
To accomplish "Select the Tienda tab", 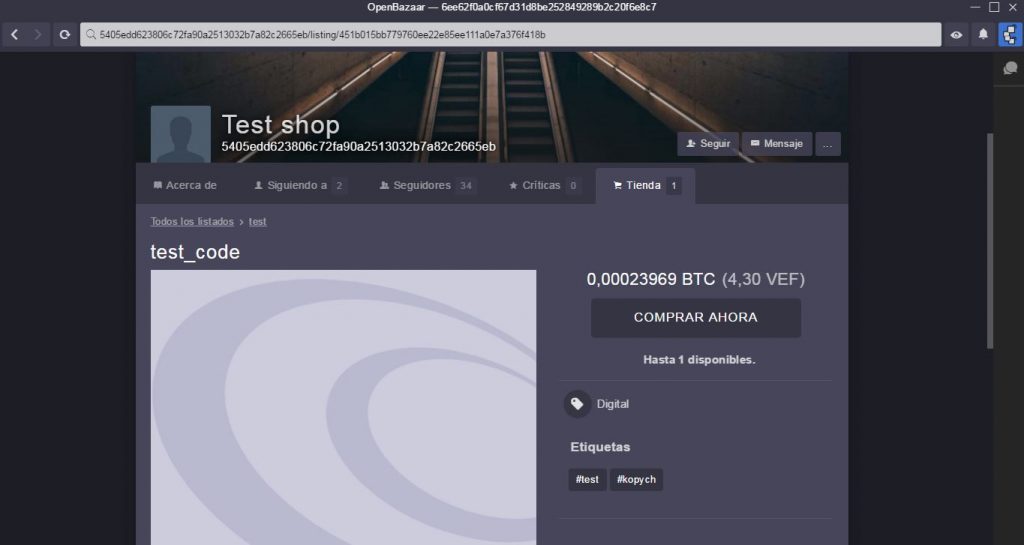I will [x=645, y=185].
